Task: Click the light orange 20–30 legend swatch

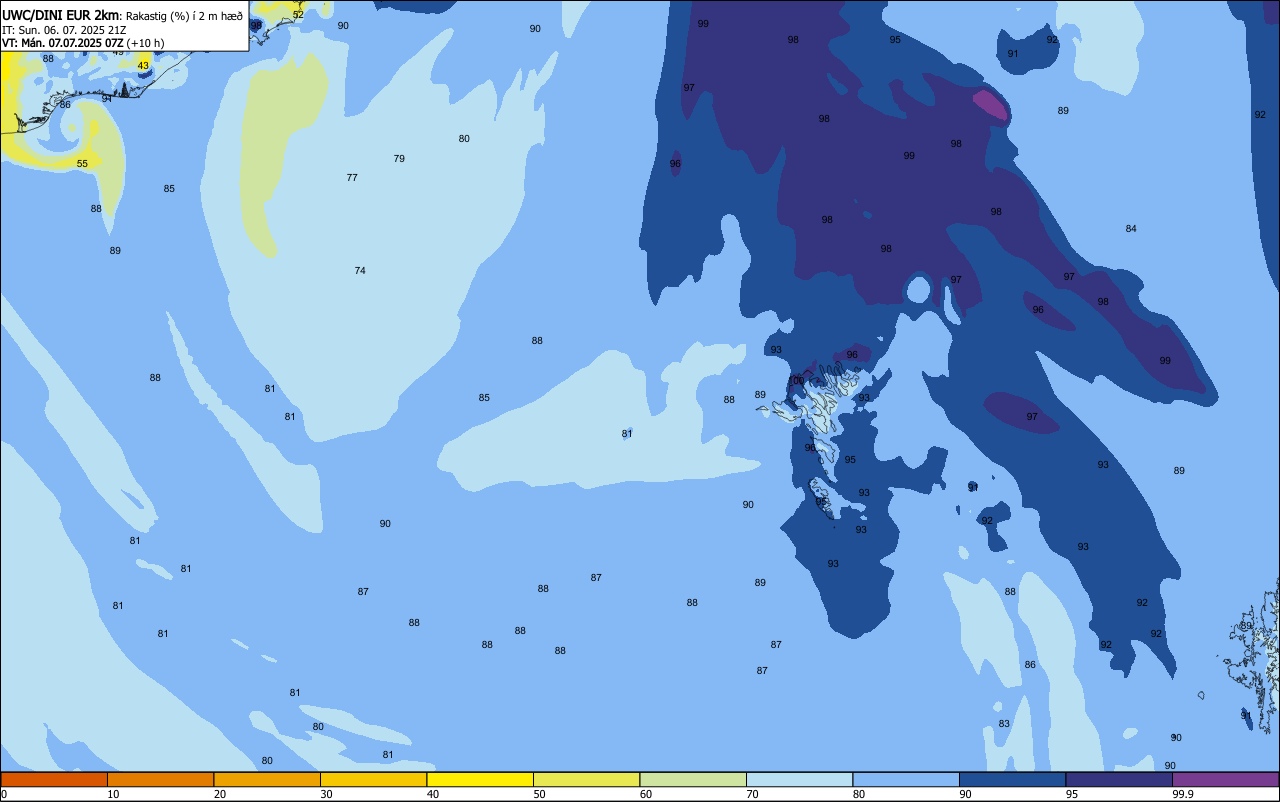Action: (x=267, y=779)
